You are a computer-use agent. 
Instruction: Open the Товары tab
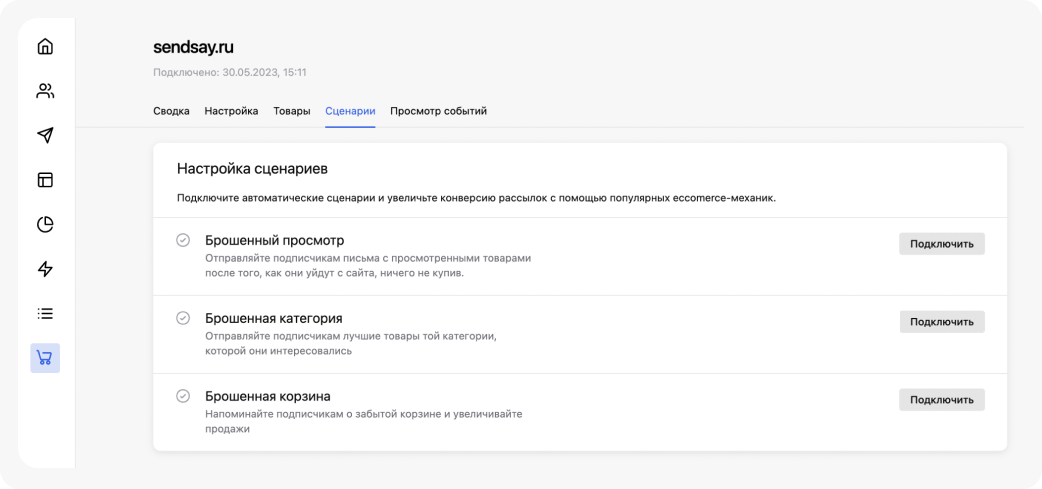[x=292, y=111]
